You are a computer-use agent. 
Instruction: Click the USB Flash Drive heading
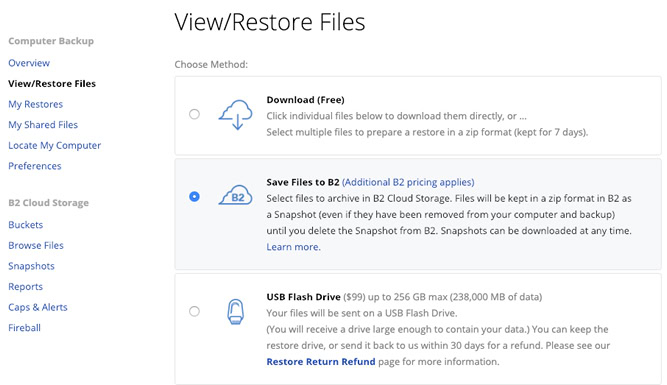tap(303, 297)
